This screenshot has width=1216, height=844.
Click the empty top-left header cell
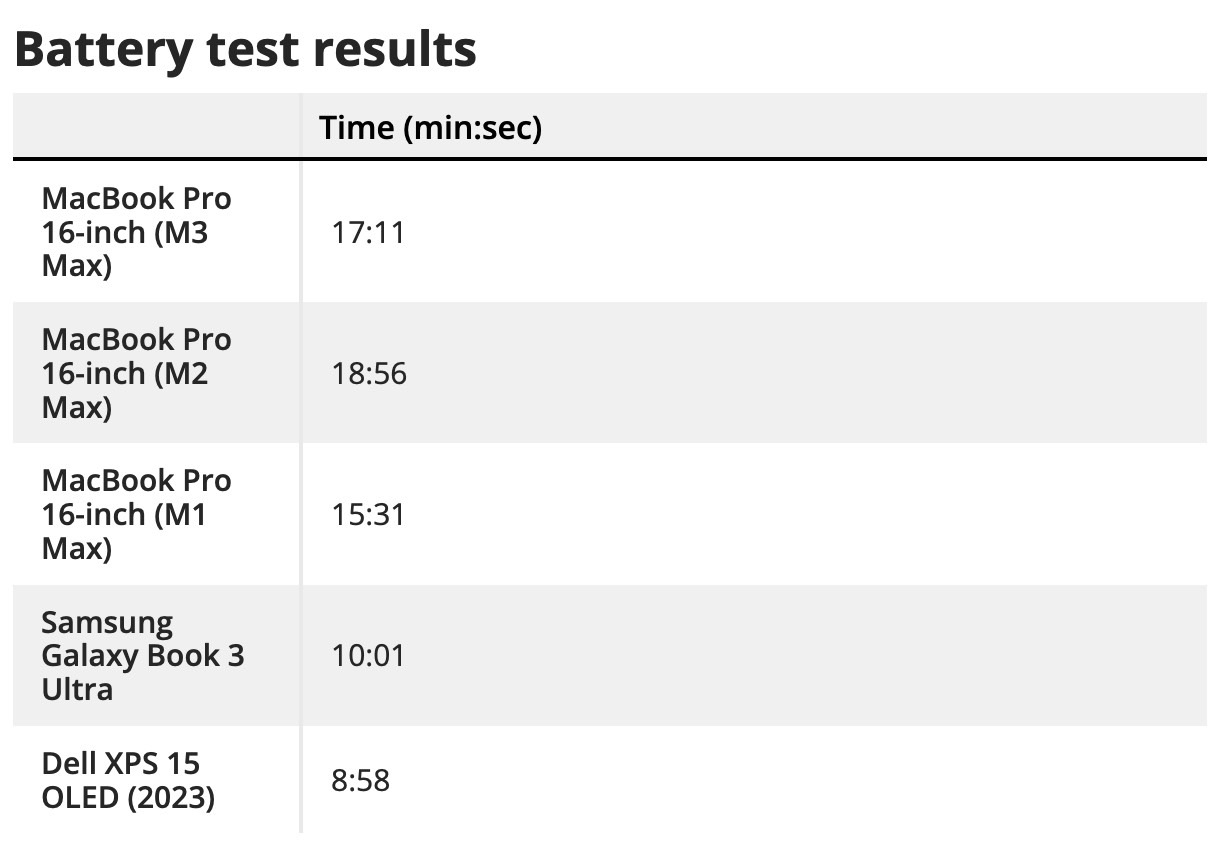pos(156,126)
